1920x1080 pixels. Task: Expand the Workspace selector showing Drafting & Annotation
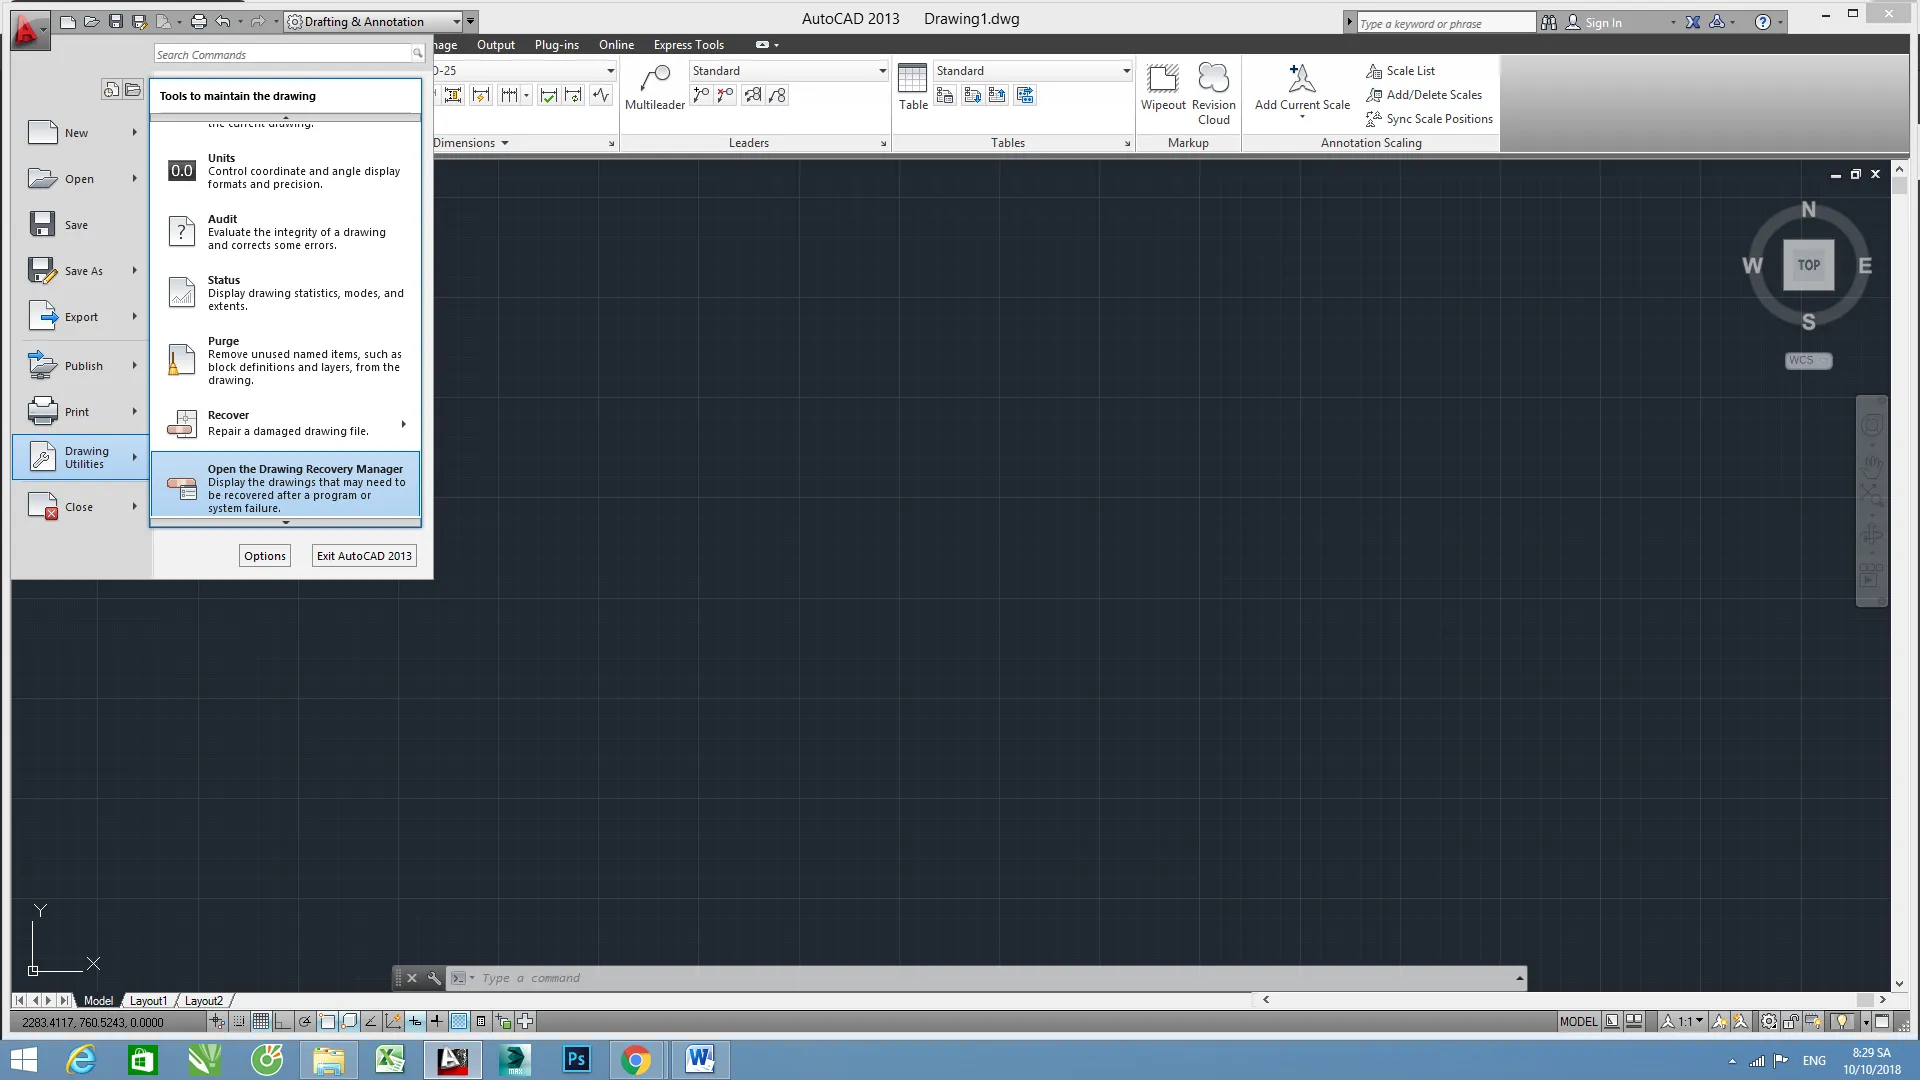pyautogui.click(x=458, y=21)
